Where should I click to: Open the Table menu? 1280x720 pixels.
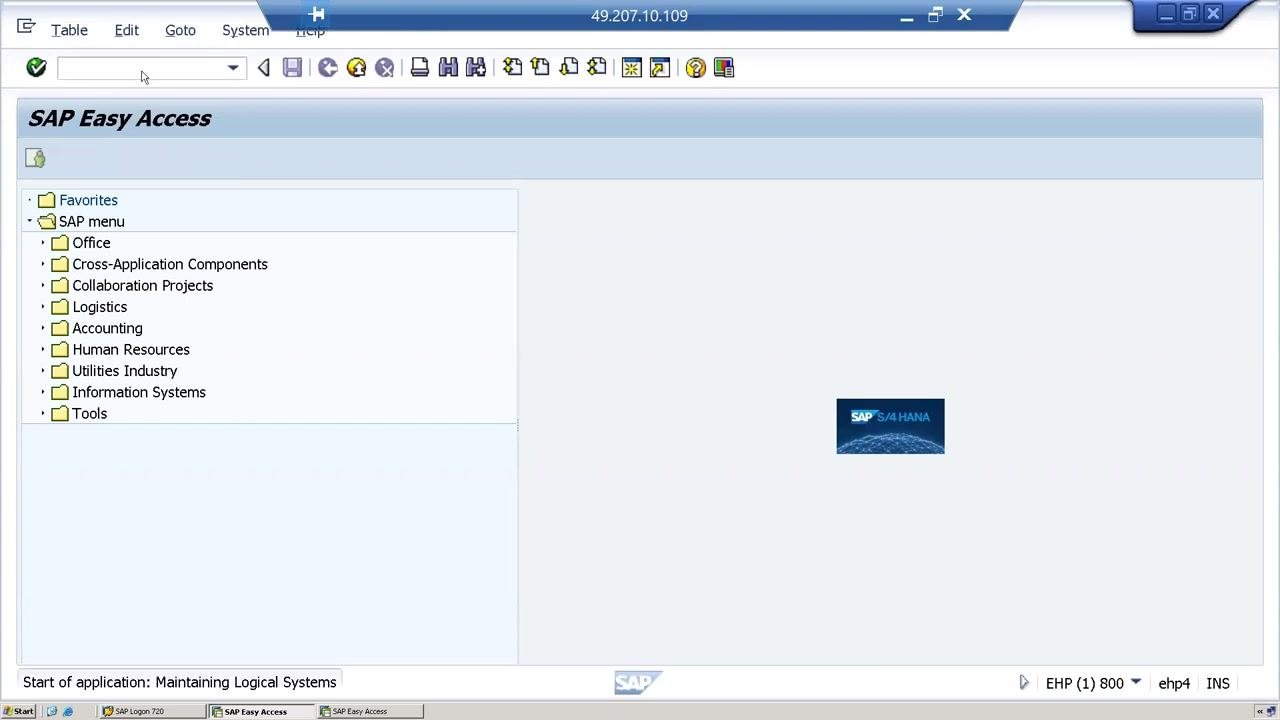click(69, 30)
